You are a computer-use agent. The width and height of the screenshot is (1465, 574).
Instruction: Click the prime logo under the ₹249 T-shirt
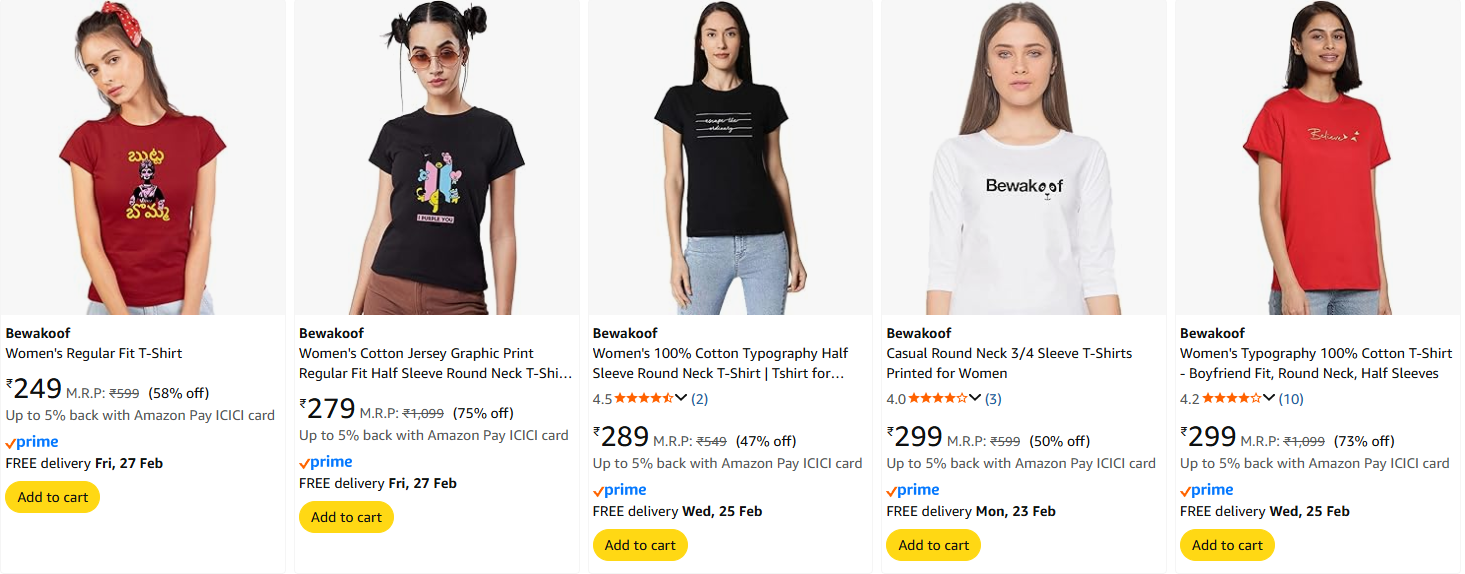click(x=32, y=442)
